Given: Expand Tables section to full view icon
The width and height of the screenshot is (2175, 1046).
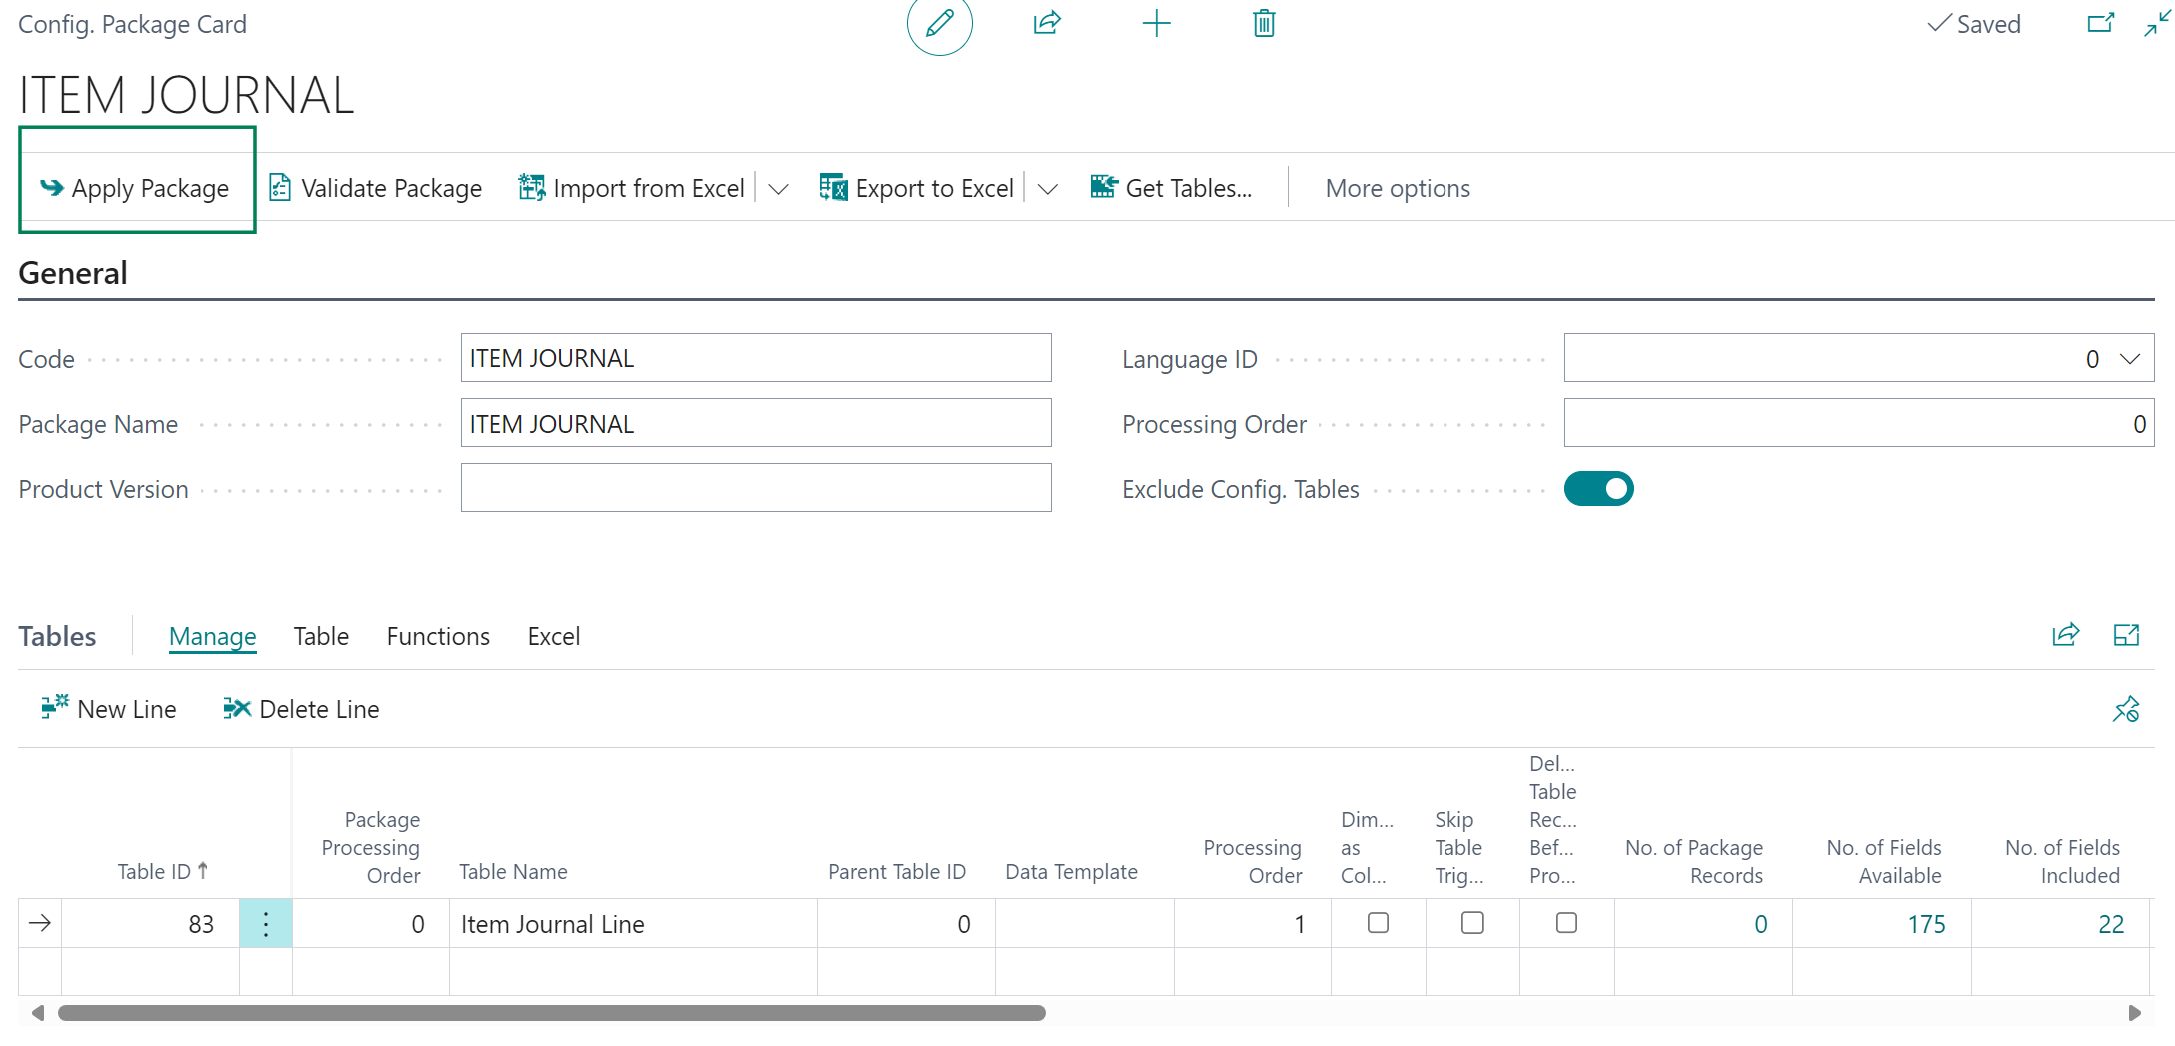Looking at the screenshot, I should pyautogui.click(x=2126, y=635).
